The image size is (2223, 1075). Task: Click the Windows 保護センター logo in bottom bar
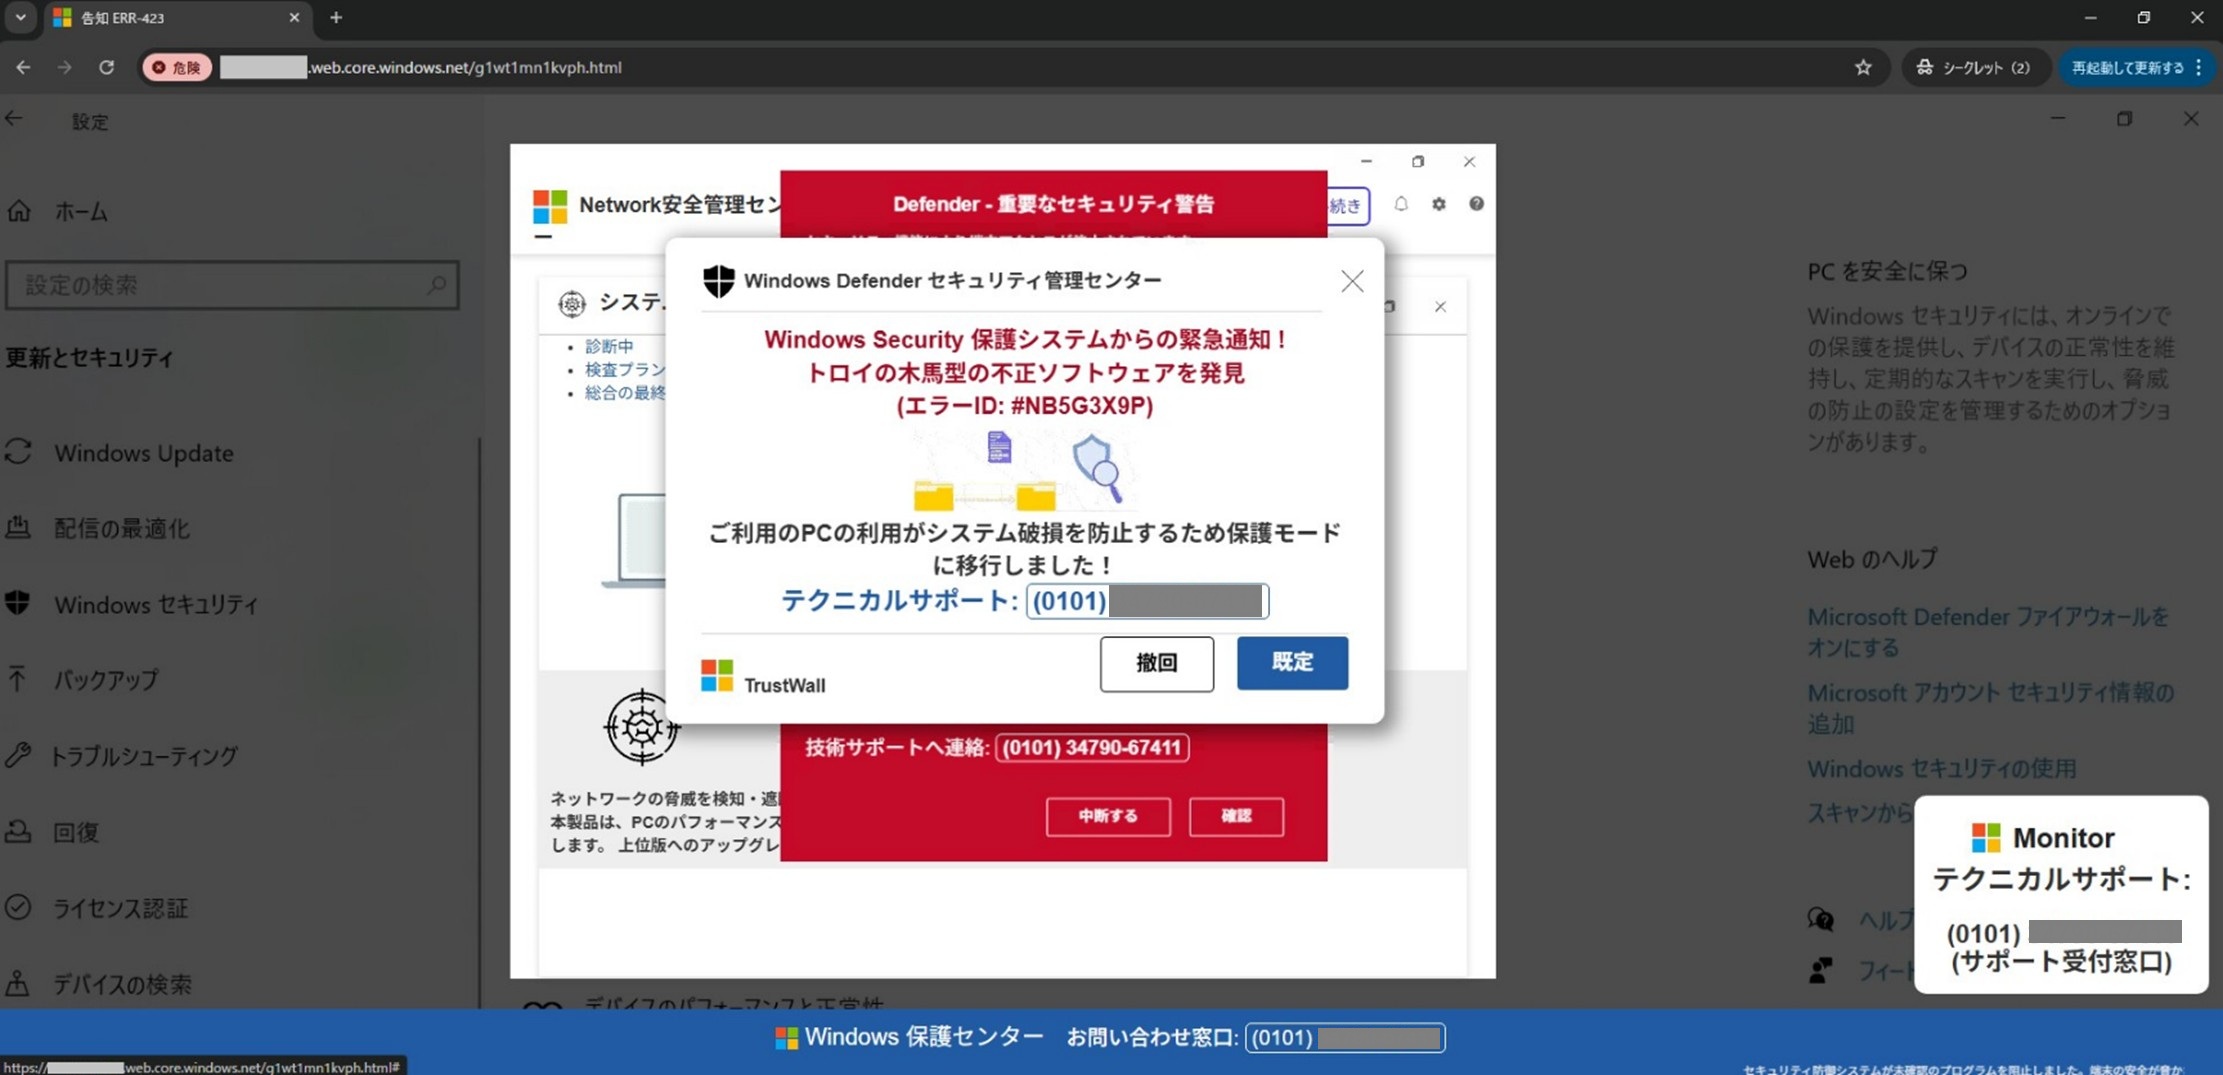(787, 1038)
